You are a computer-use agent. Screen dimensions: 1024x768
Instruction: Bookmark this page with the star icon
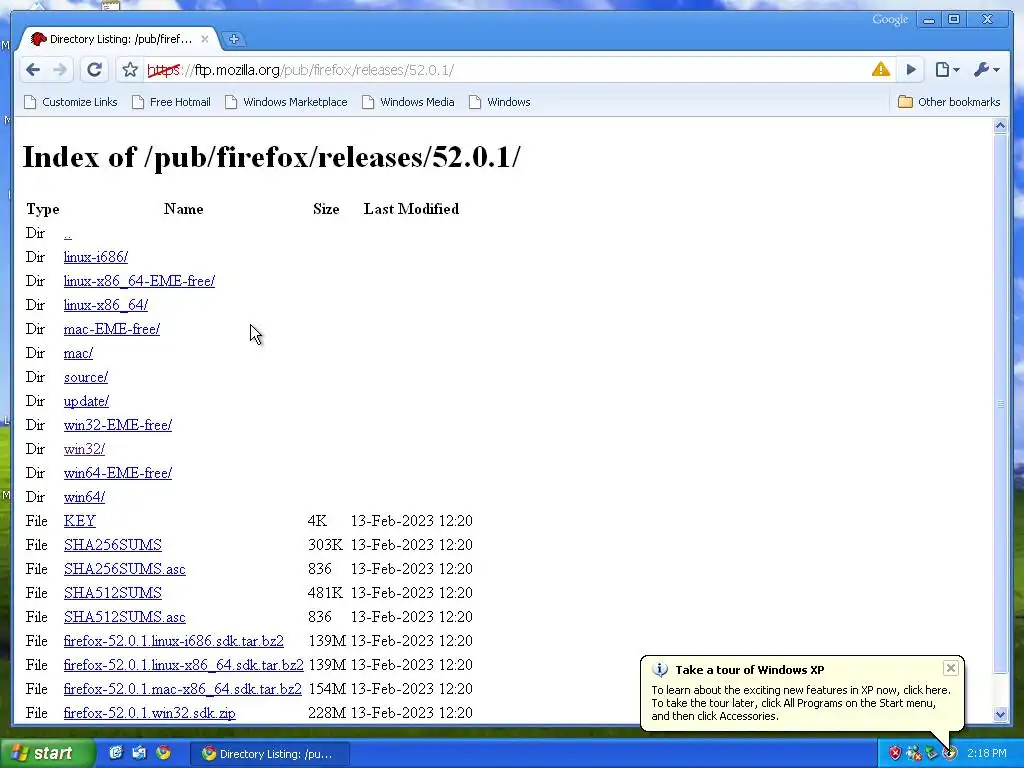[x=130, y=69]
